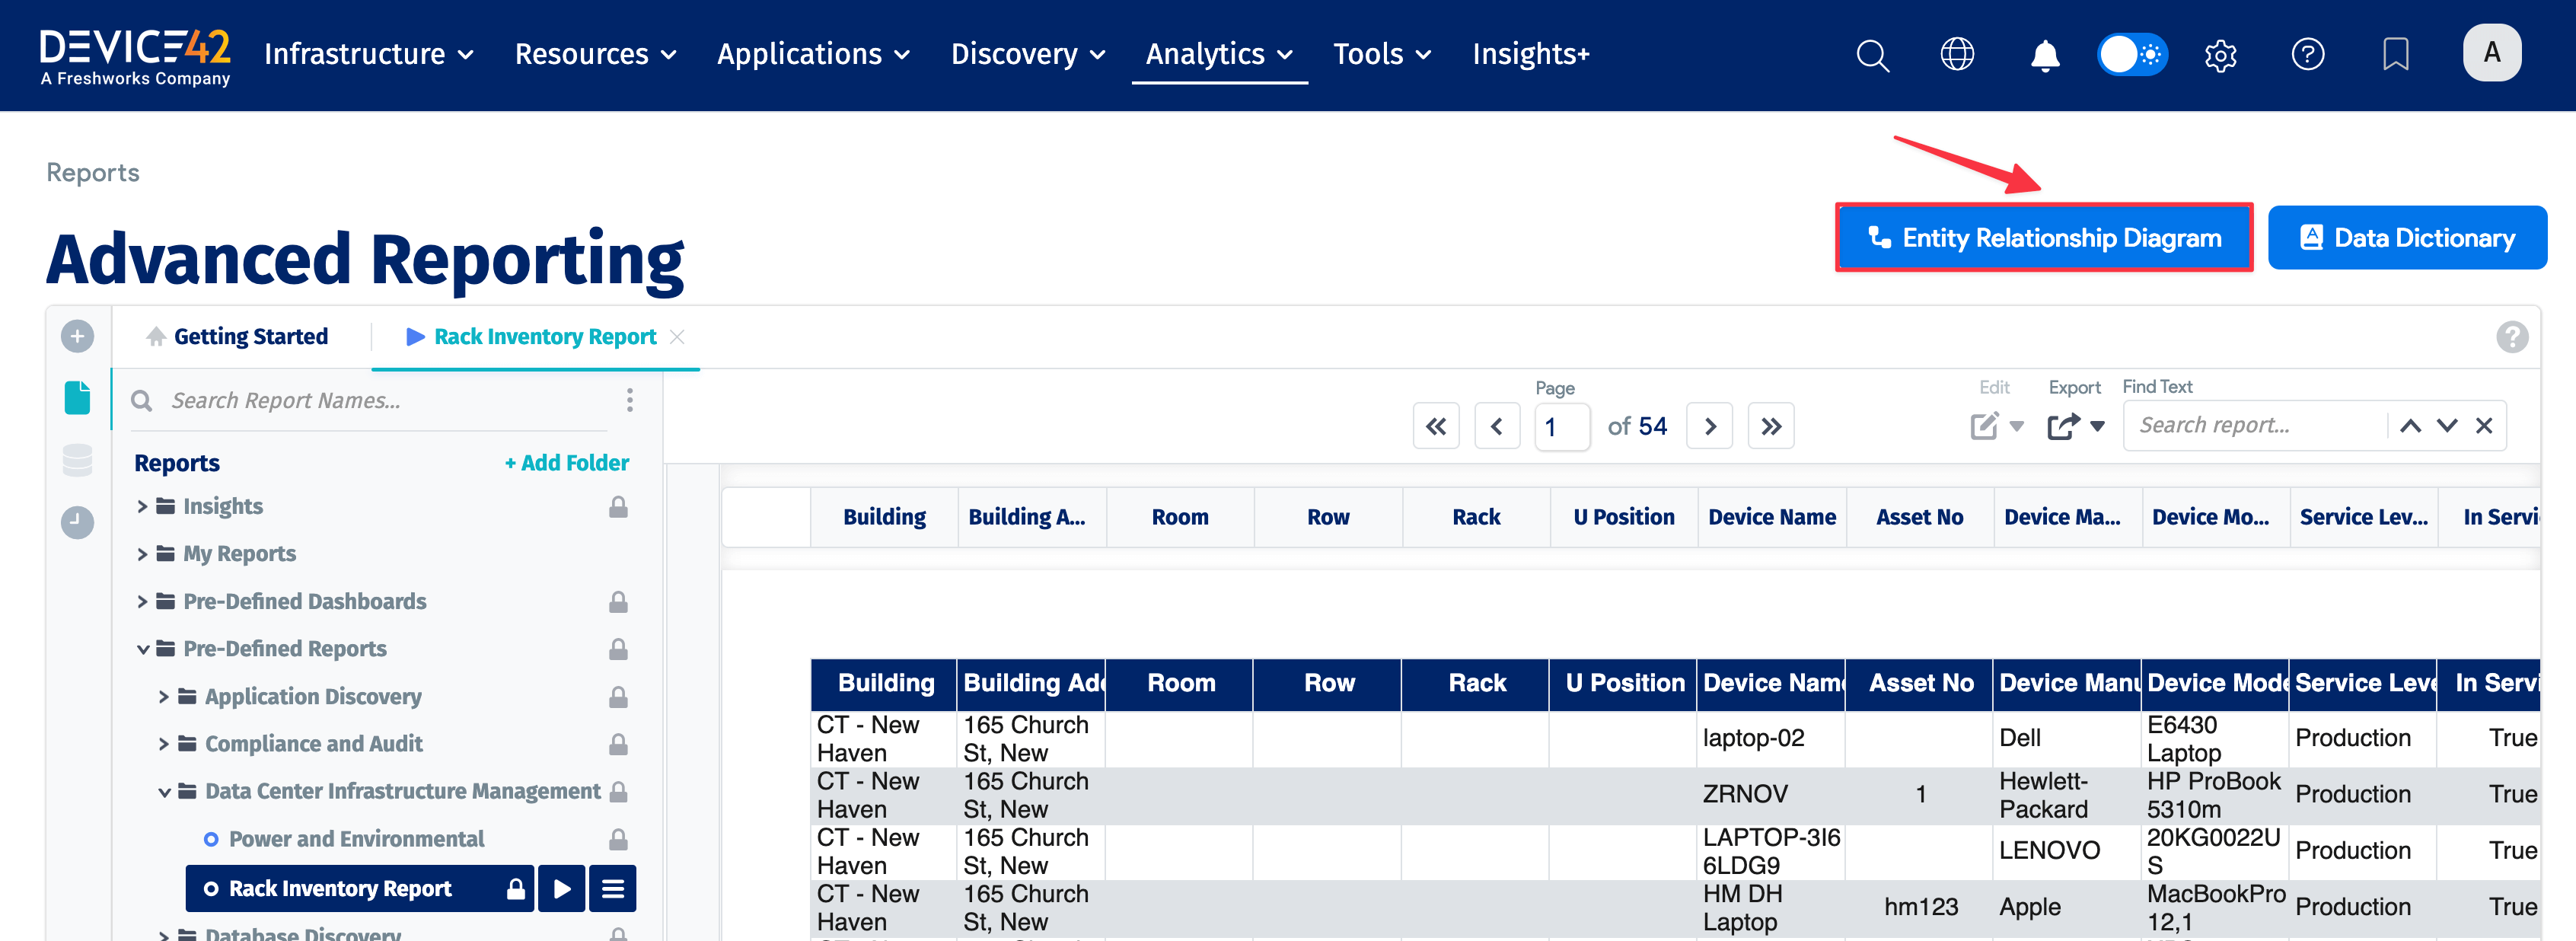Expand the My Reports folder
The image size is (2576, 941).
(141, 554)
